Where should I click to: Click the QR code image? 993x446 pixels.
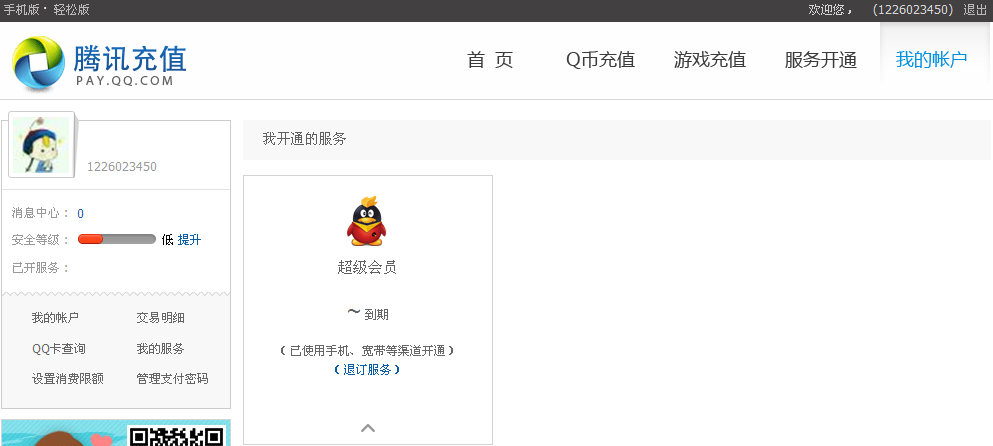(176, 435)
